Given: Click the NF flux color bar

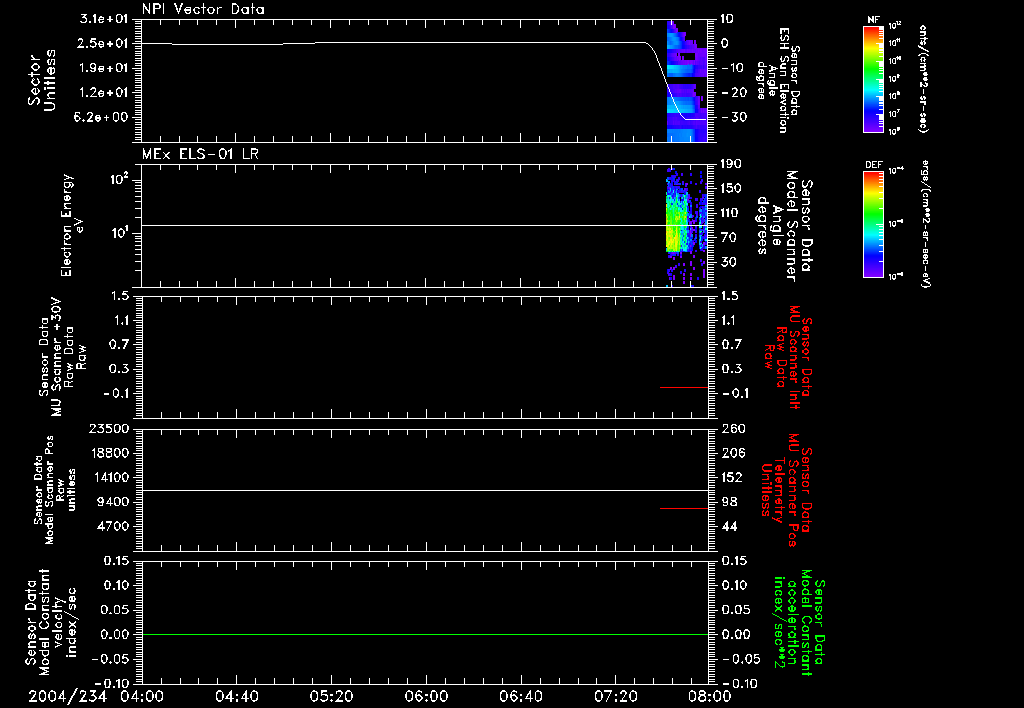Looking at the screenshot, I should click(873, 78).
